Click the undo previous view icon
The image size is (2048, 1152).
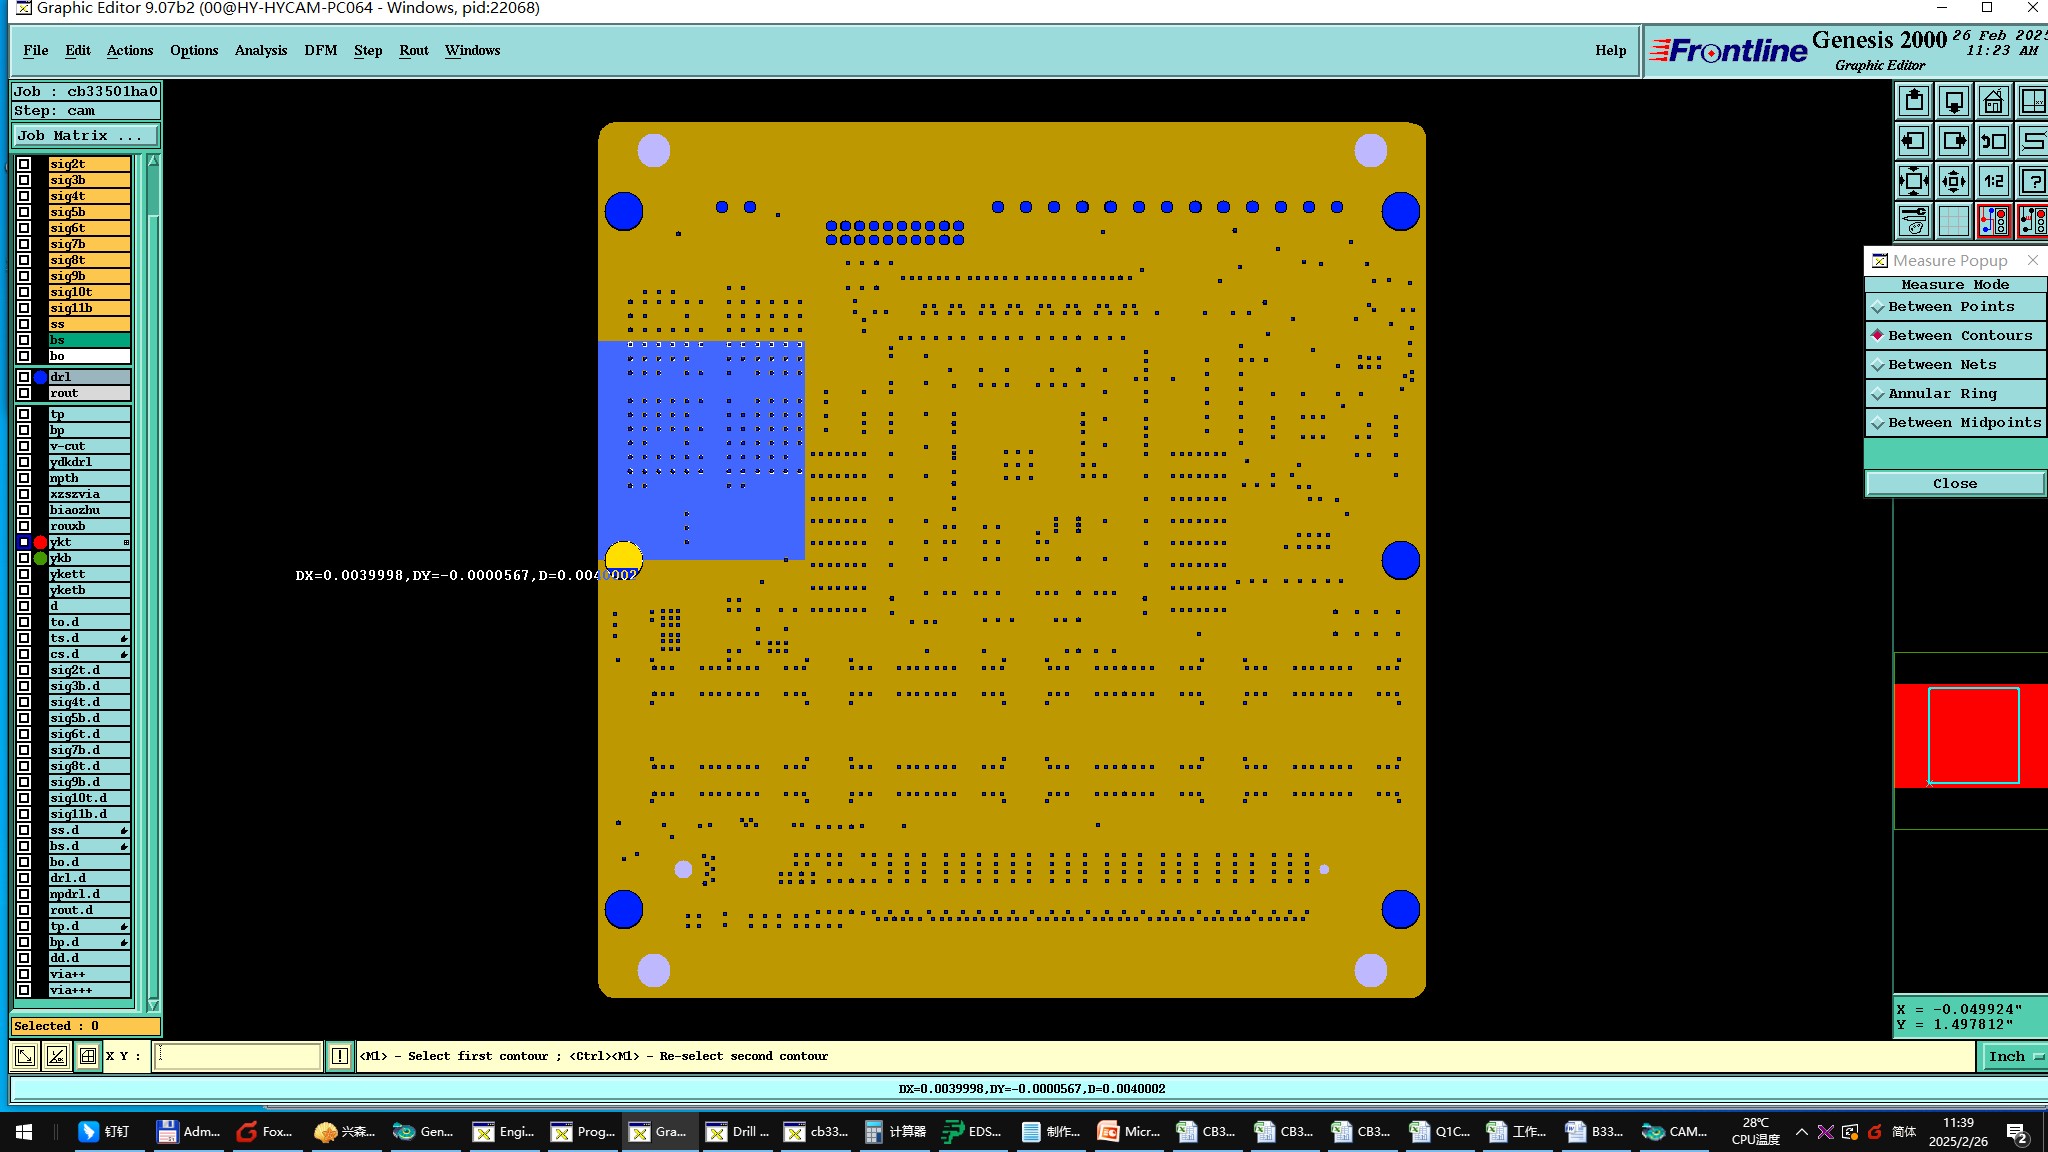1993,141
